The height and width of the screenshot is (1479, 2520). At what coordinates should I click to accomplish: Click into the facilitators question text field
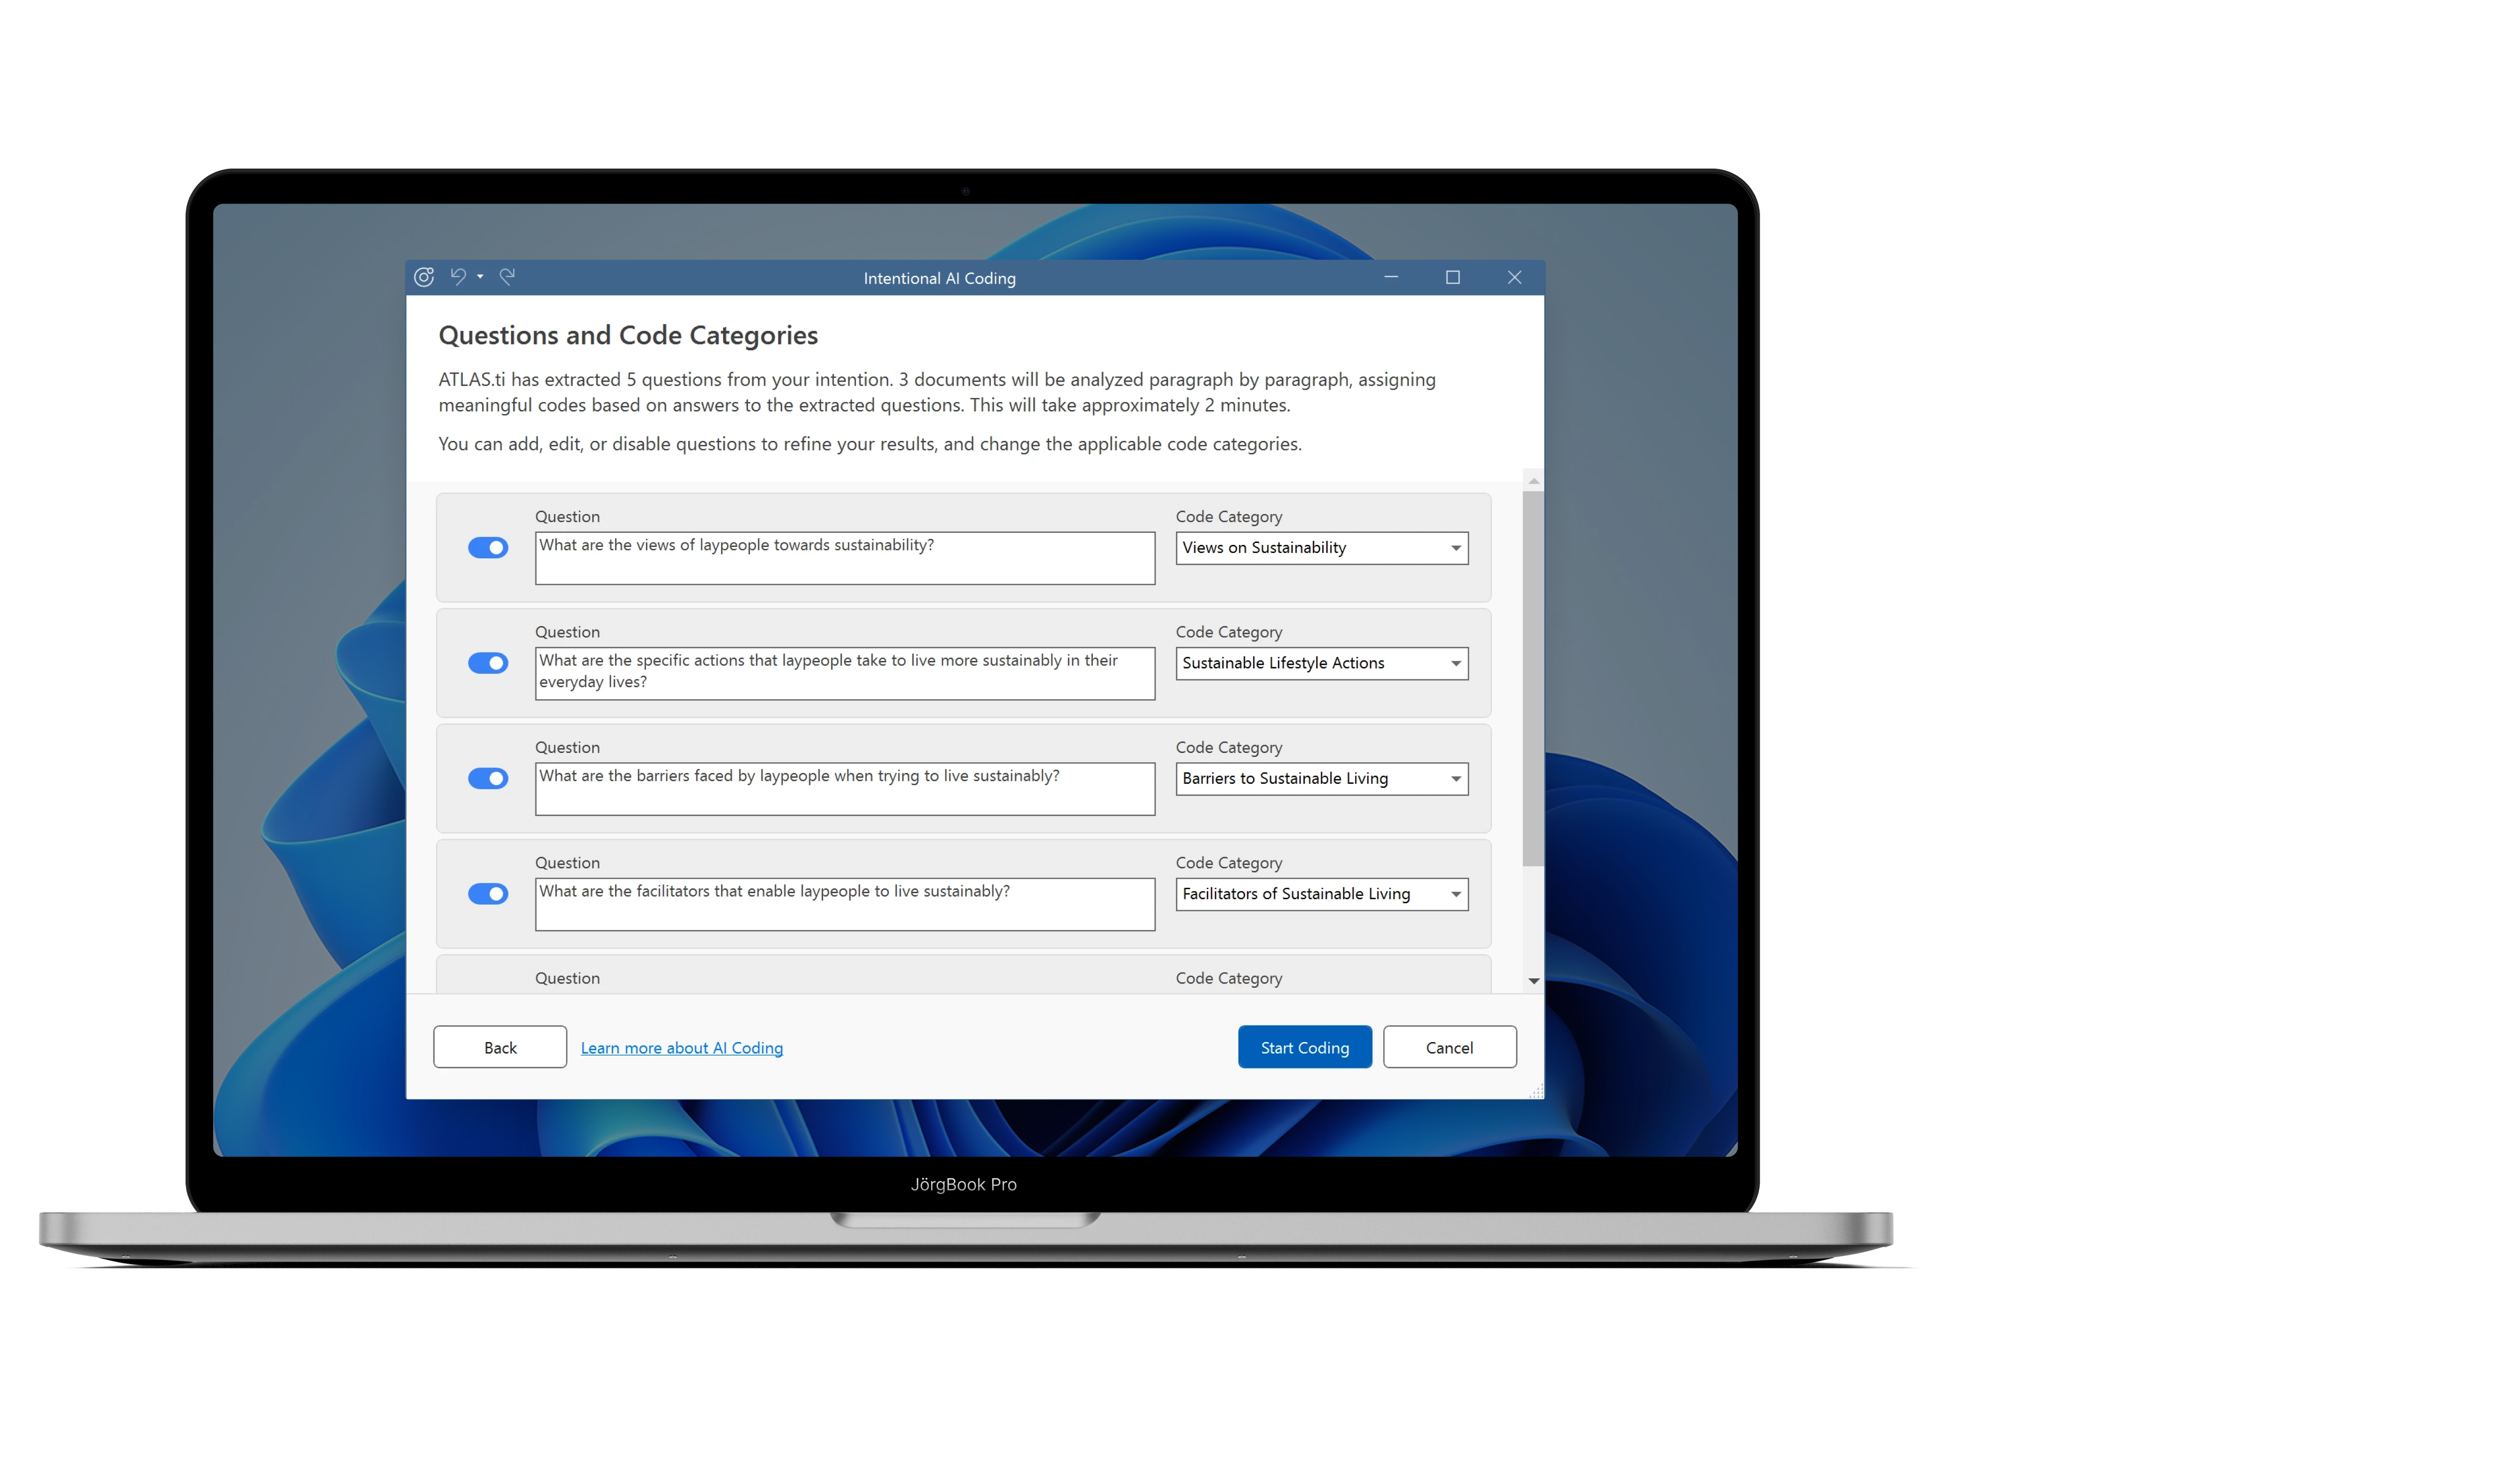tap(844, 904)
